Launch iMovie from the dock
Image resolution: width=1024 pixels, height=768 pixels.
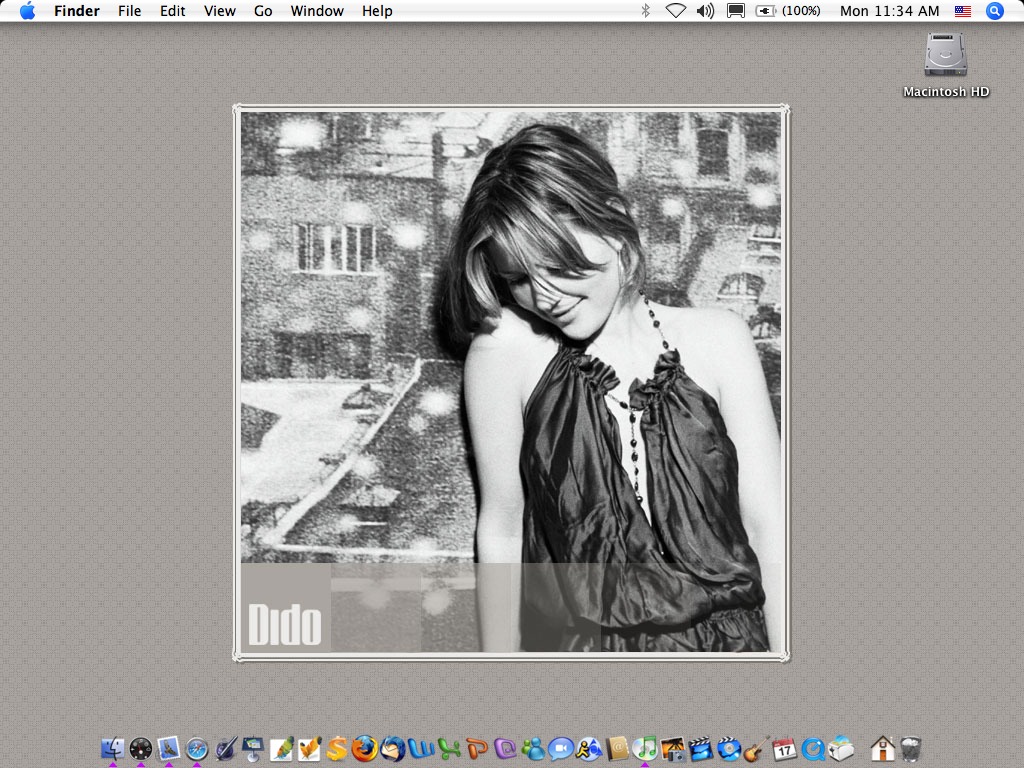pos(701,748)
